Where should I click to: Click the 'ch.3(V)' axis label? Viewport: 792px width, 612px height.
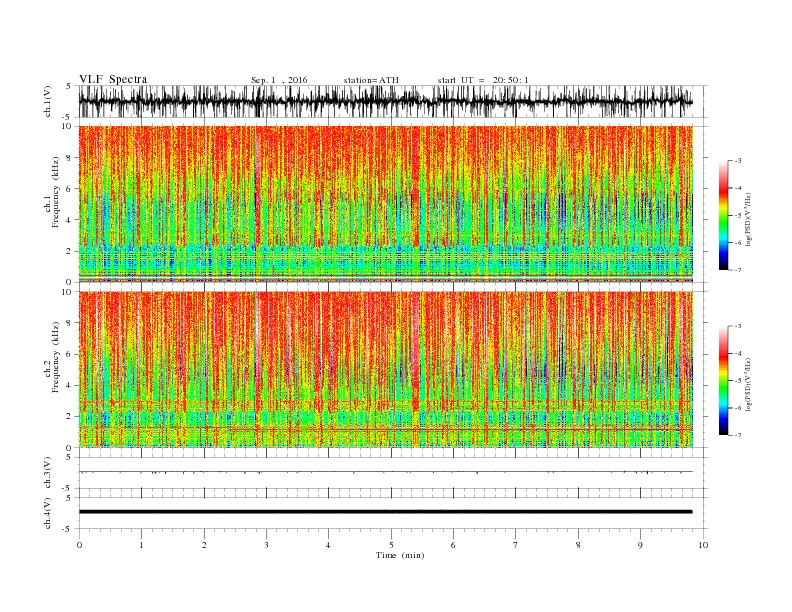click(x=48, y=473)
